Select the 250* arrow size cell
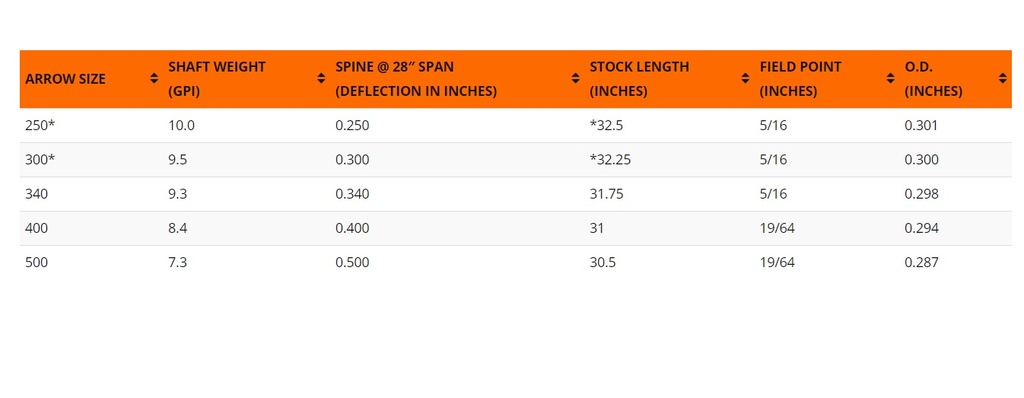This screenshot has width=1024, height=398. point(40,125)
